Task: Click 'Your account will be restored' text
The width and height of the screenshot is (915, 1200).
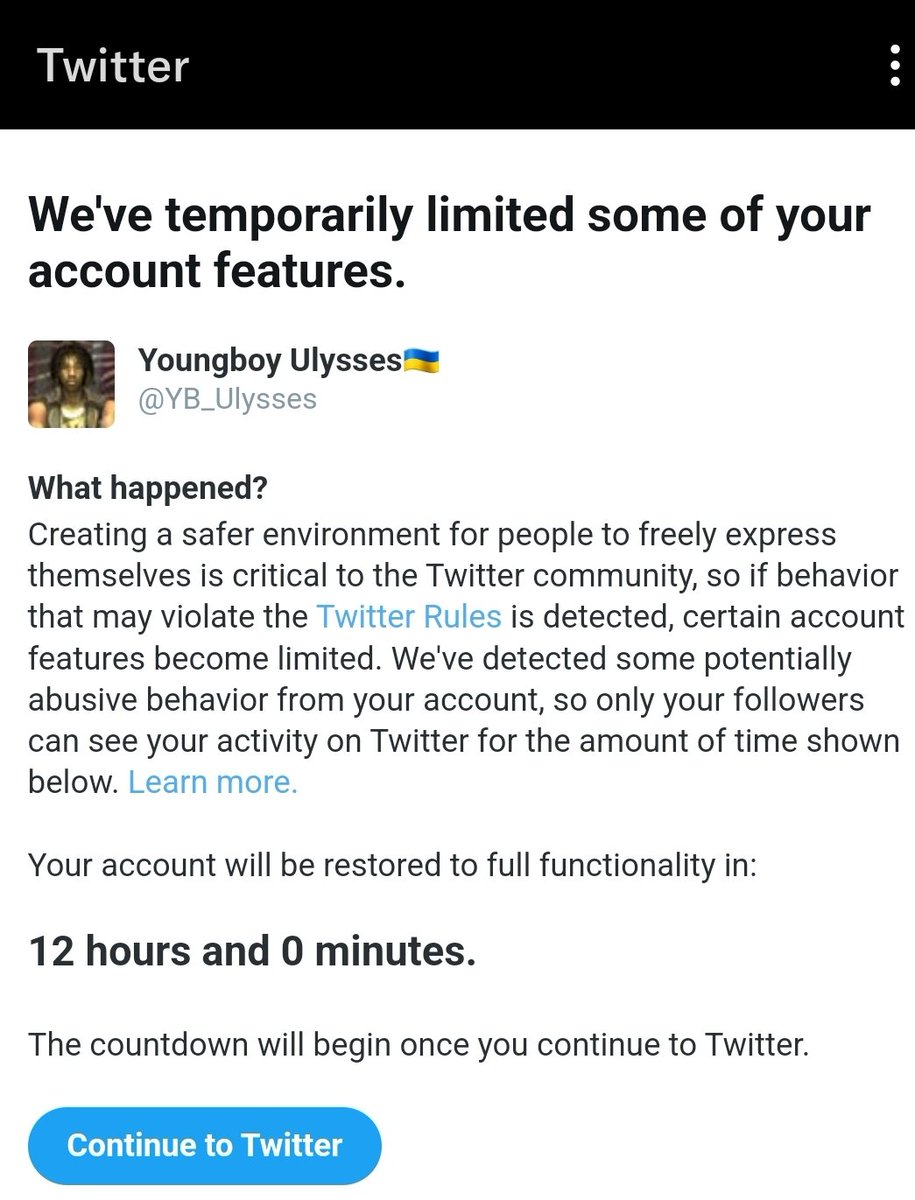Action: pyautogui.click(x=393, y=865)
